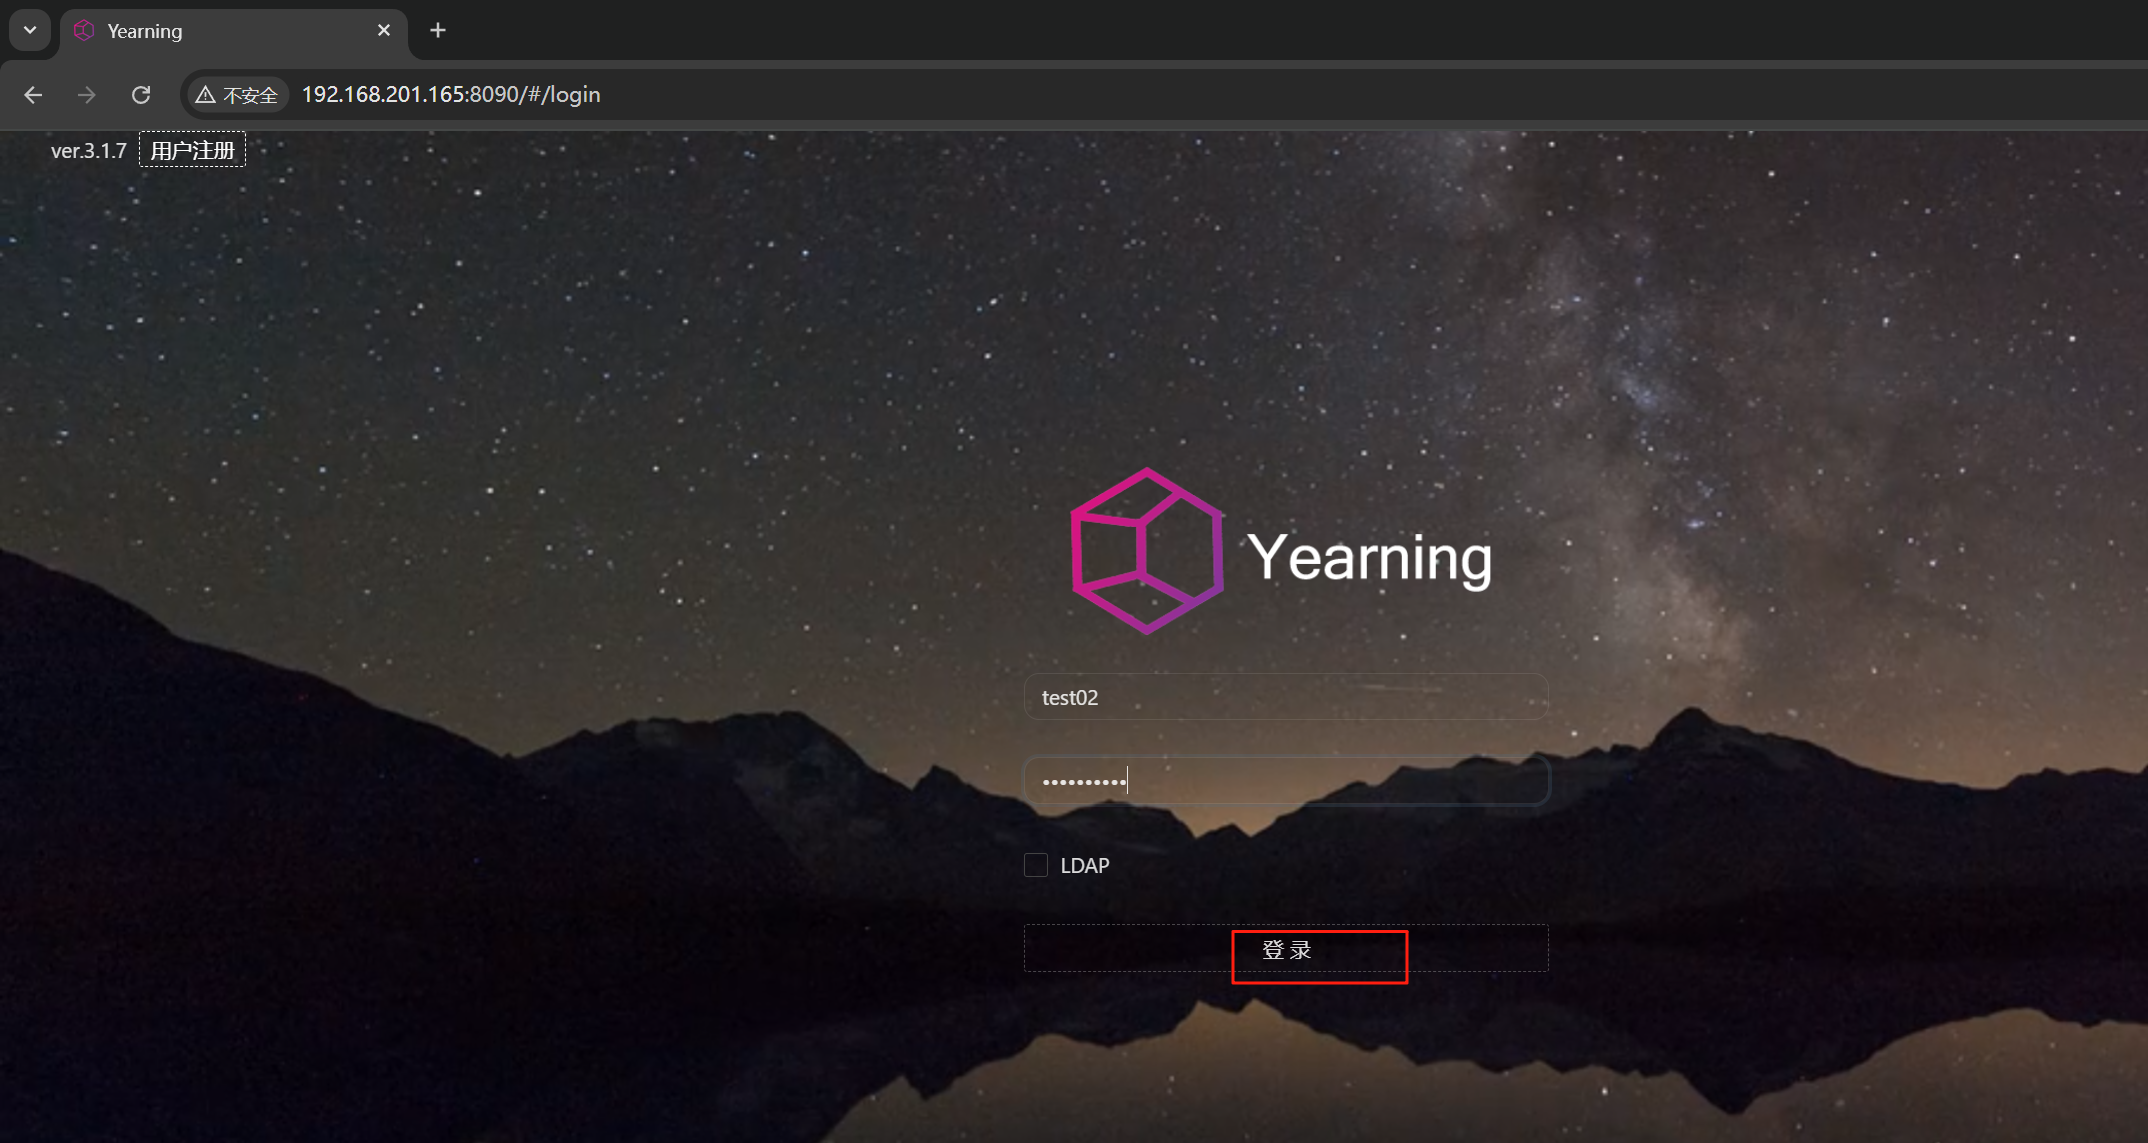Focus the password input field
This screenshot has height=1143, width=2148.
1286,781
